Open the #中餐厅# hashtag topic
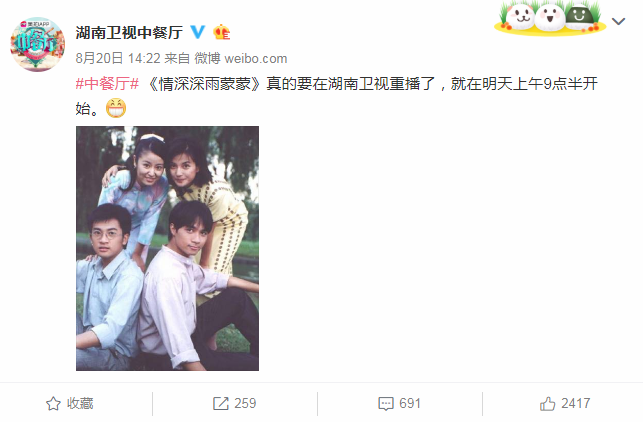Viewport: 643px width, 422px height. (107, 84)
